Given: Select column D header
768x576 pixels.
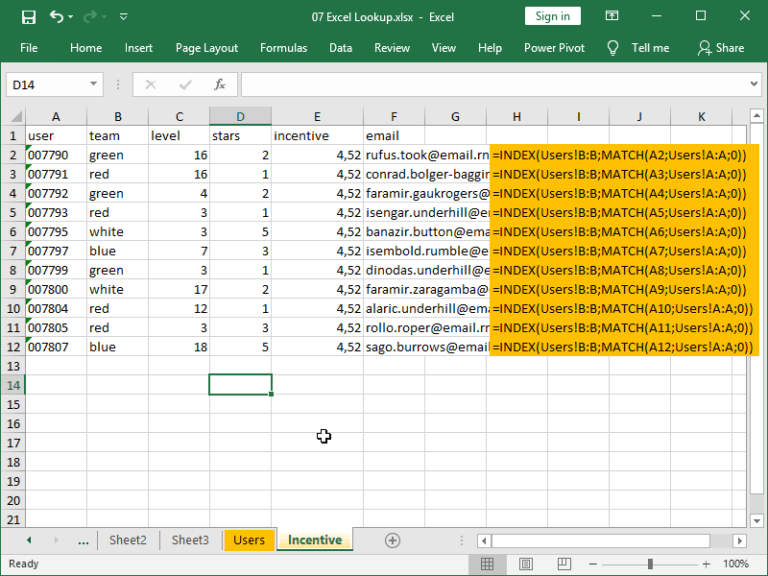Looking at the screenshot, I should click(x=240, y=117).
